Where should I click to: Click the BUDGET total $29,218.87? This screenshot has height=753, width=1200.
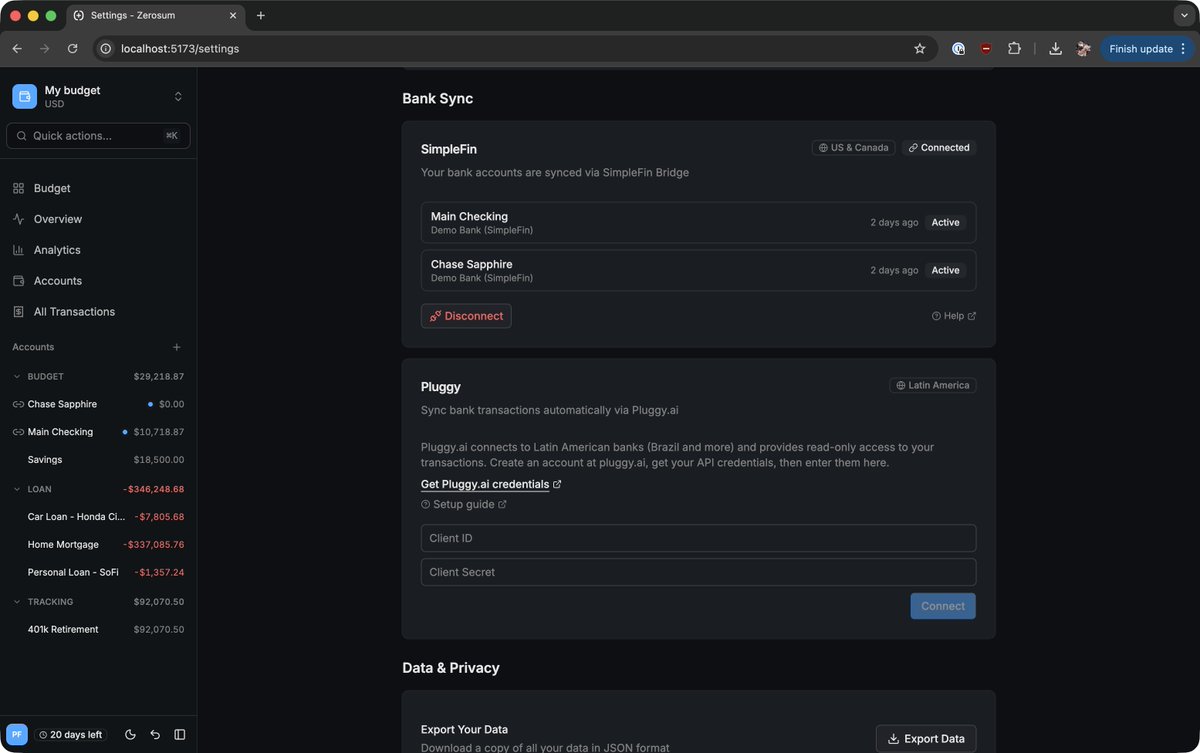(159, 377)
